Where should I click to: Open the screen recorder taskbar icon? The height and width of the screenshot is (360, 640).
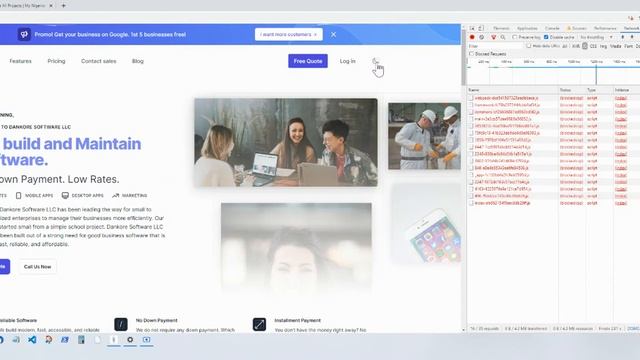point(147,340)
